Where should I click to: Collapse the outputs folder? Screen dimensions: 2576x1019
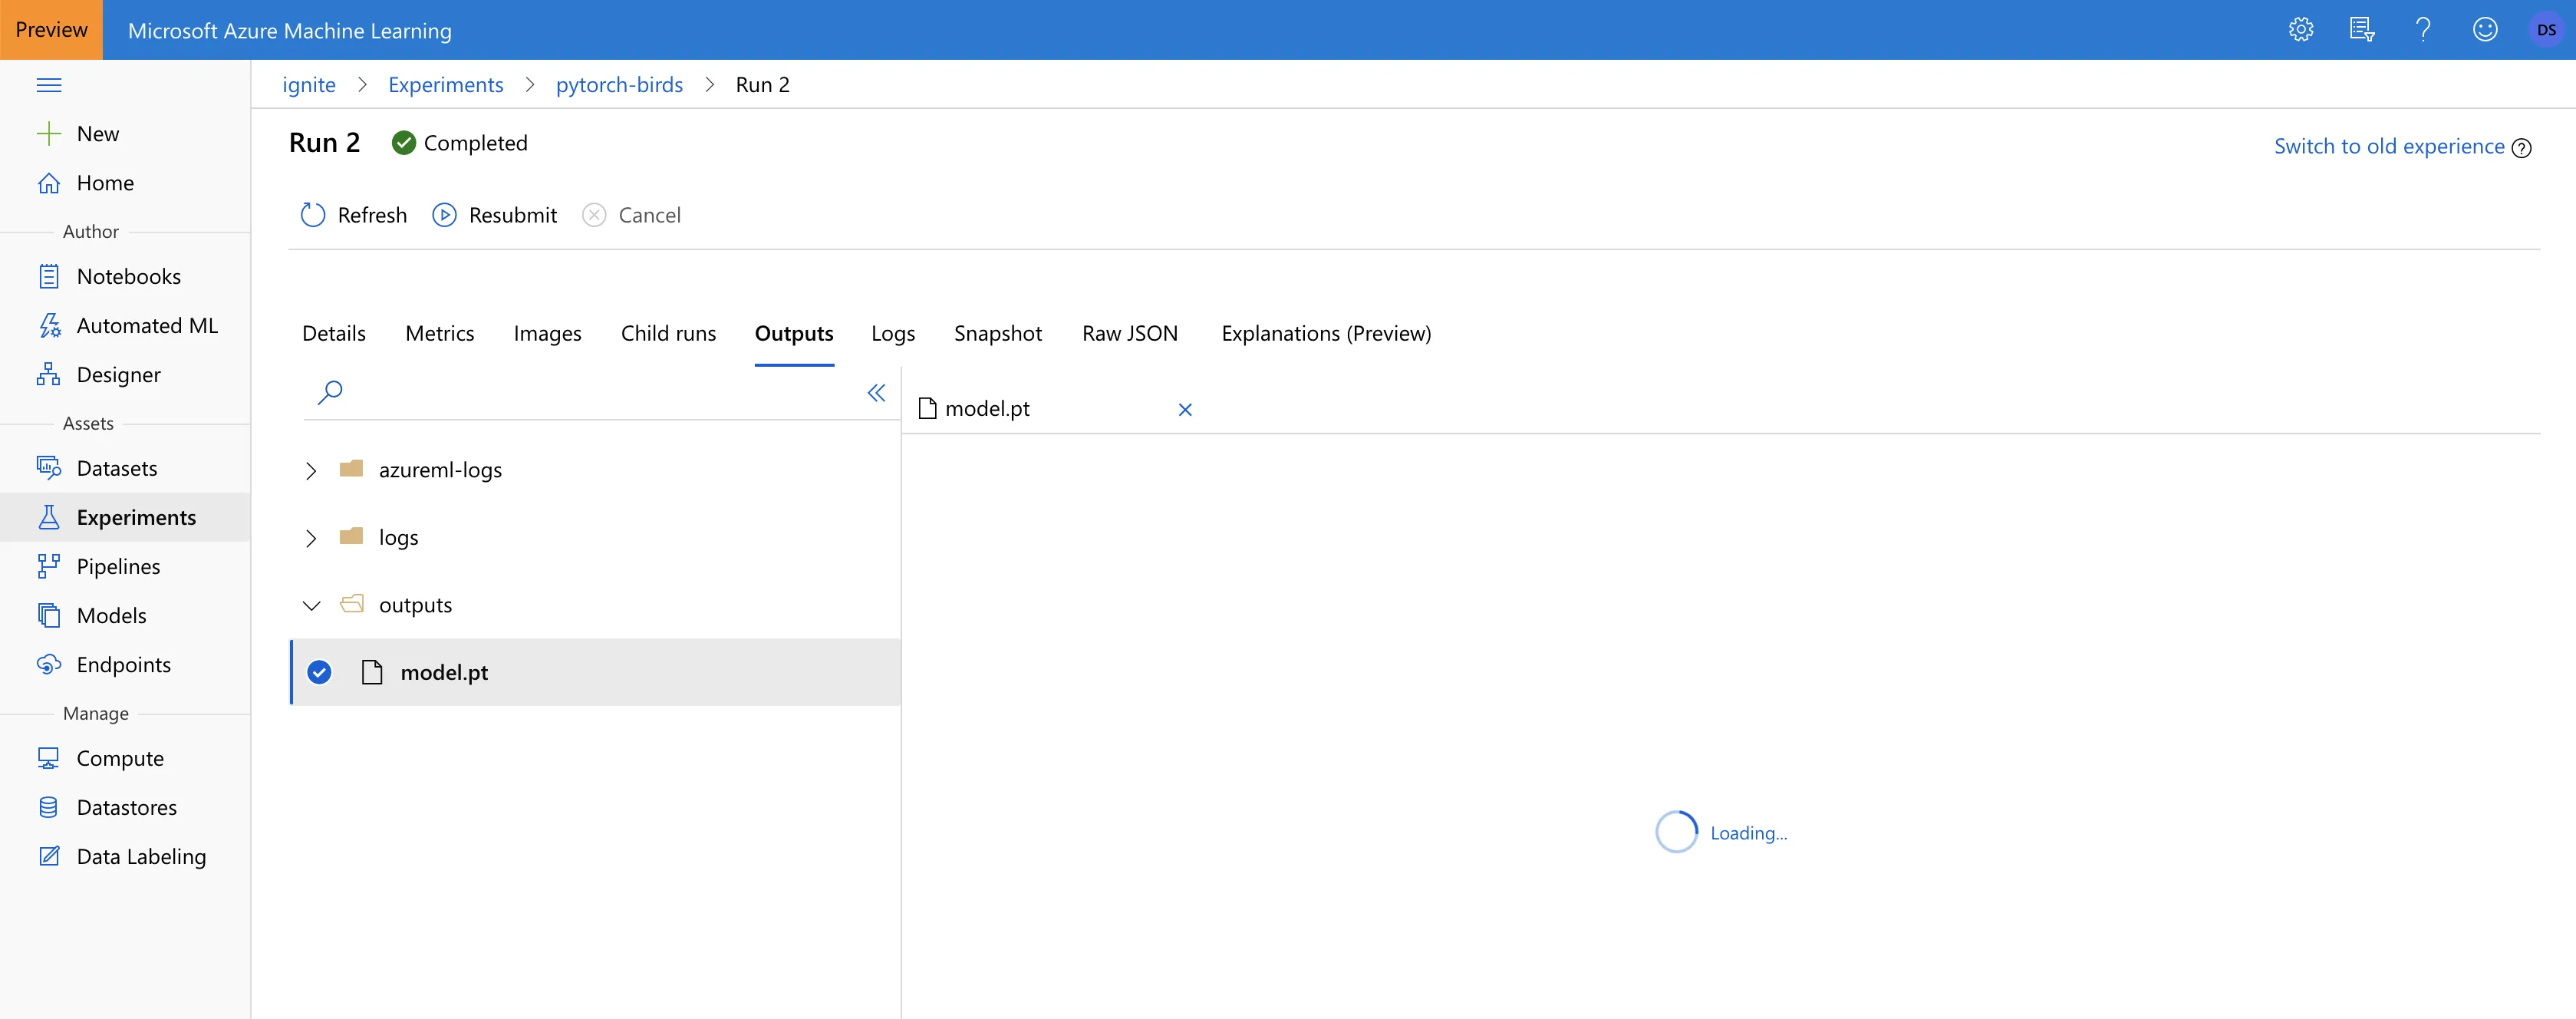[311, 606]
